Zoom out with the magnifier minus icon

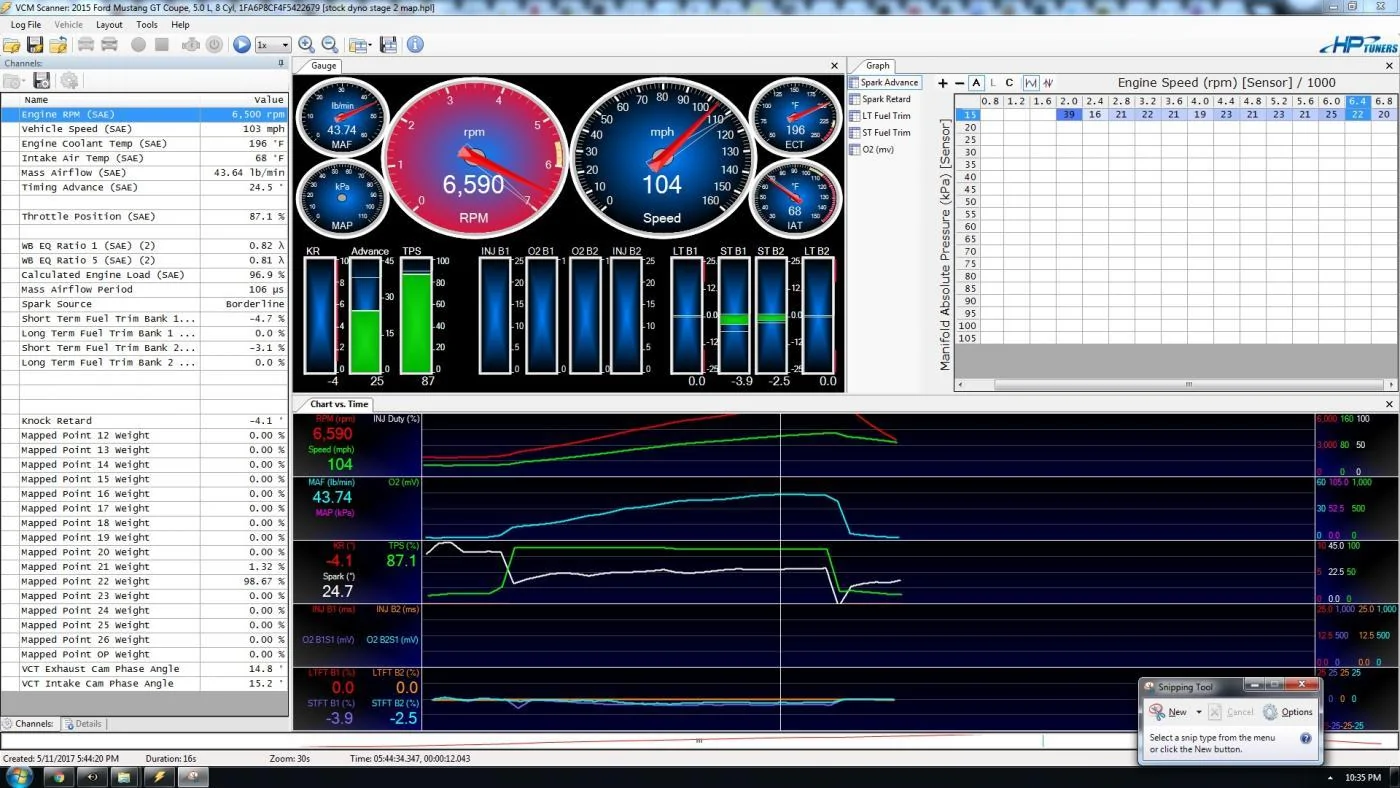point(329,45)
